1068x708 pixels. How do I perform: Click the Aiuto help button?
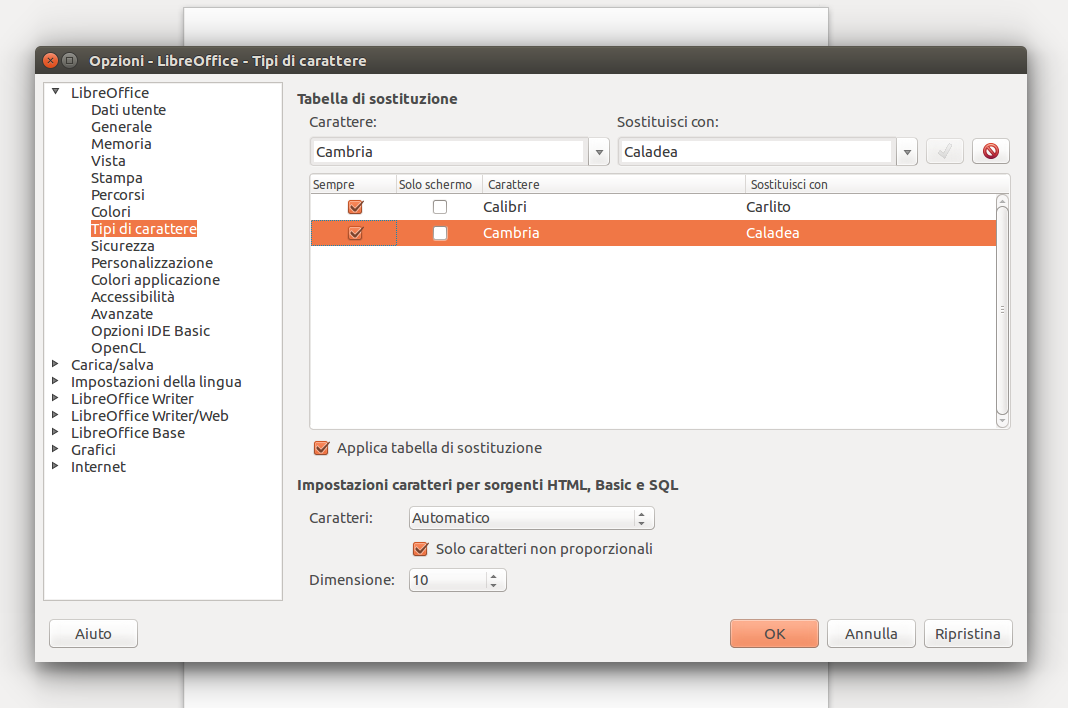pos(93,634)
